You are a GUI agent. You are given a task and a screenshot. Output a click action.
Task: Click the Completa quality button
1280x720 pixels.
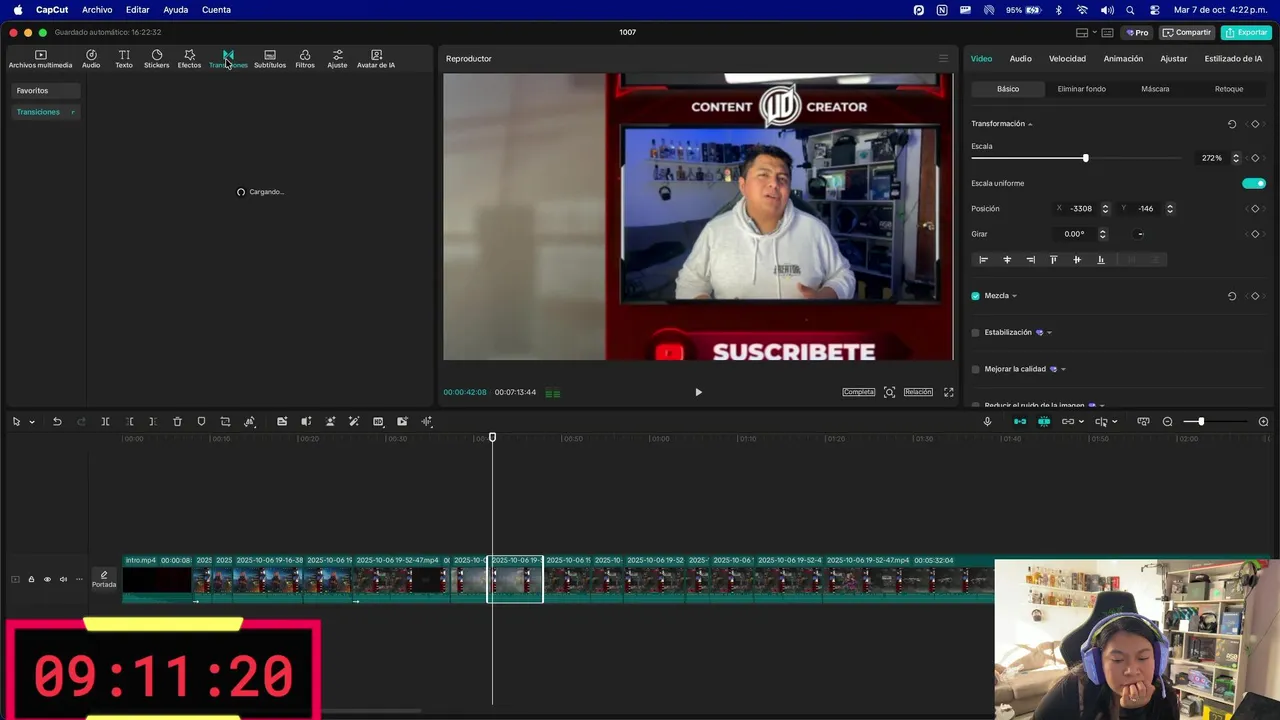point(858,392)
